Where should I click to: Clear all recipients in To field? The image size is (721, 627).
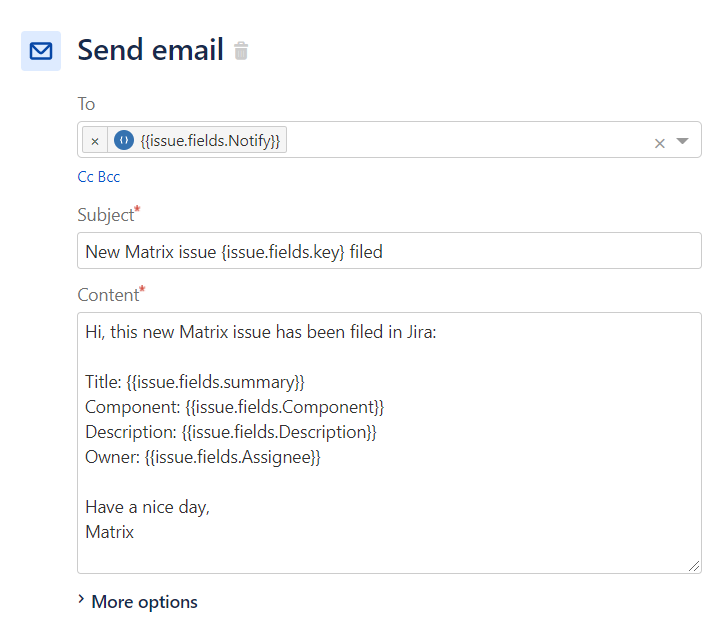click(659, 143)
